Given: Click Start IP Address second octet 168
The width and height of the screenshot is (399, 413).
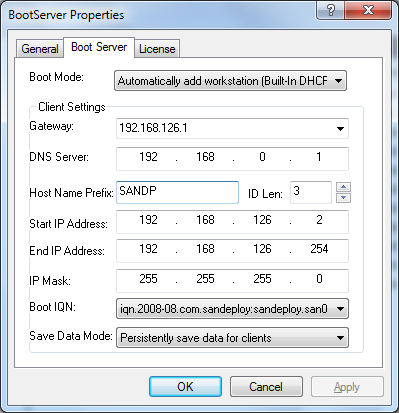Looking at the screenshot, I should [205, 220].
